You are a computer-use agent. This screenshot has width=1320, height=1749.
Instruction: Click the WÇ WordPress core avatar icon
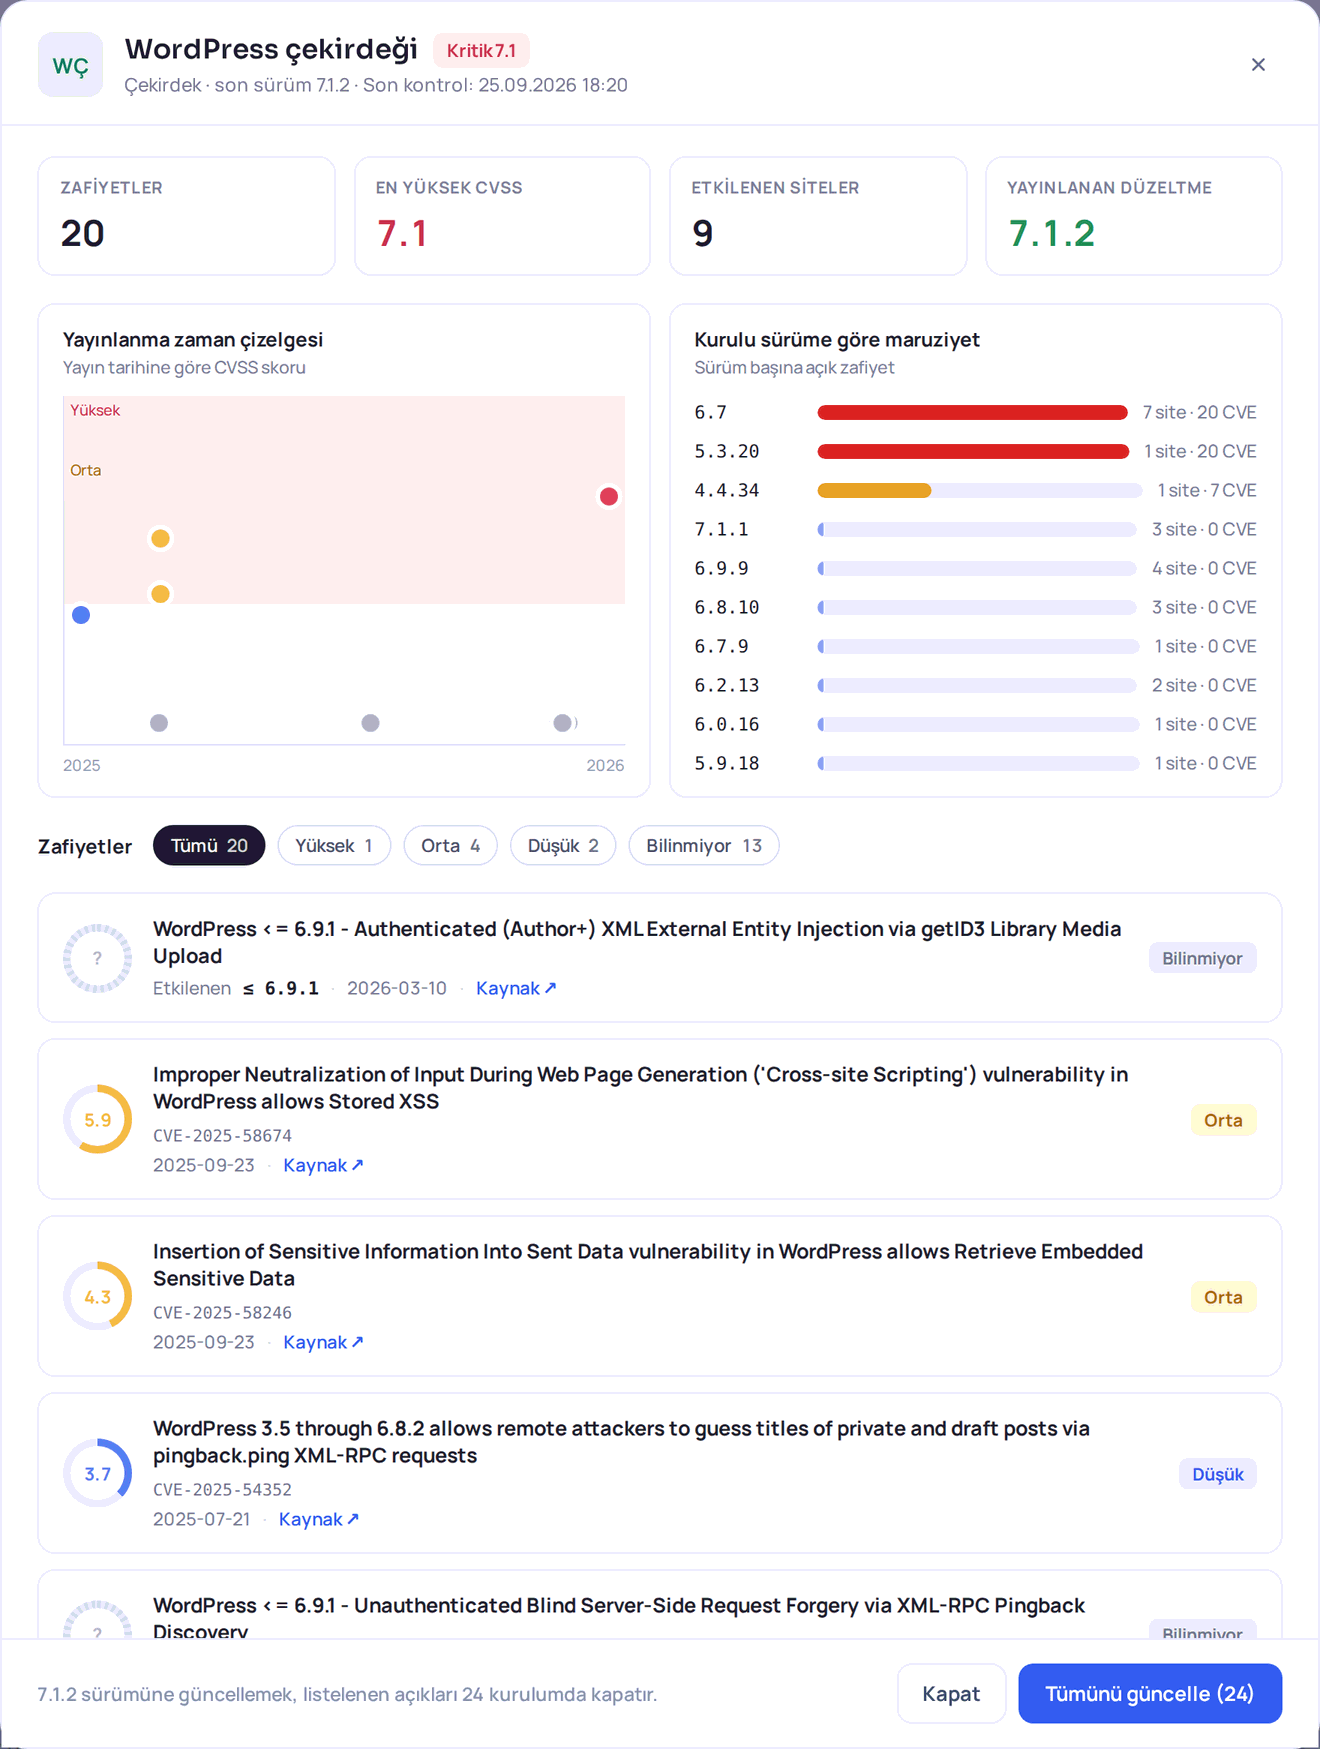coord(70,65)
